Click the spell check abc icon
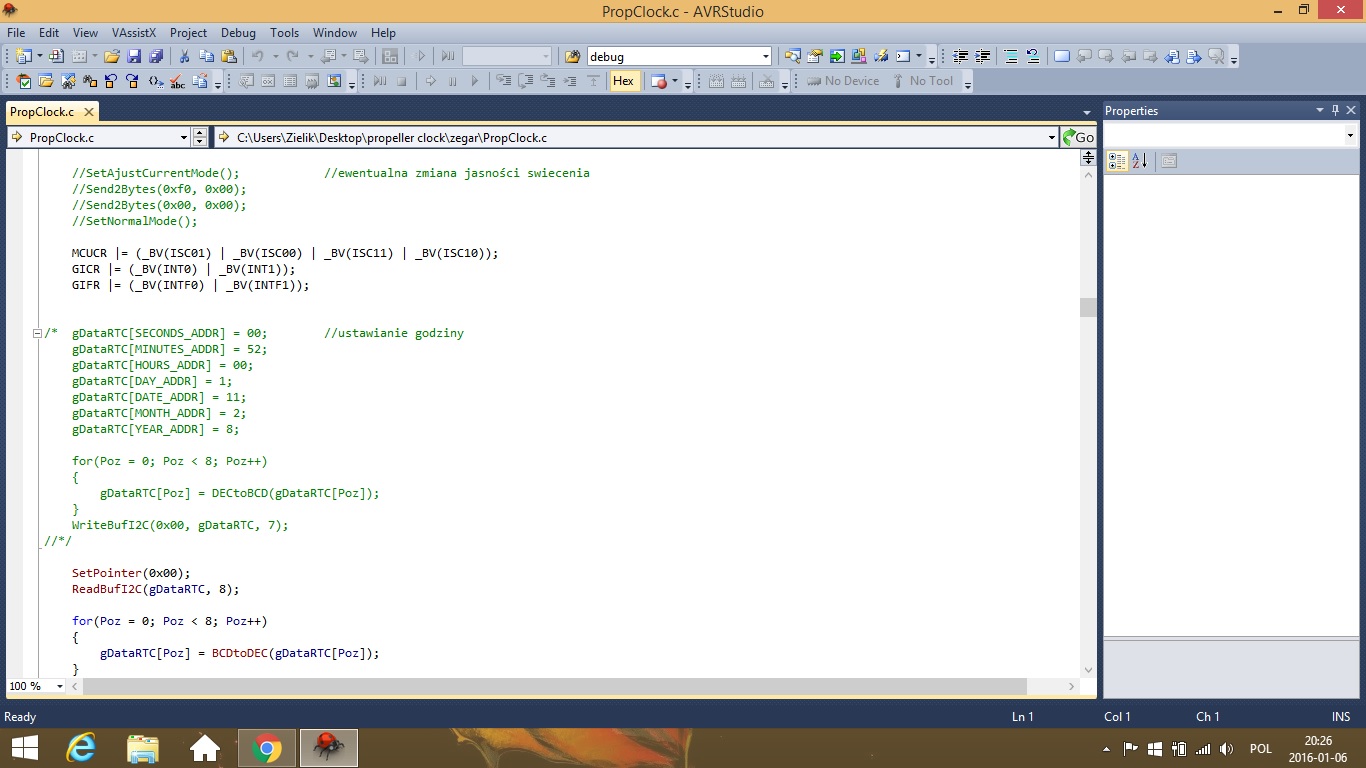 pos(177,81)
